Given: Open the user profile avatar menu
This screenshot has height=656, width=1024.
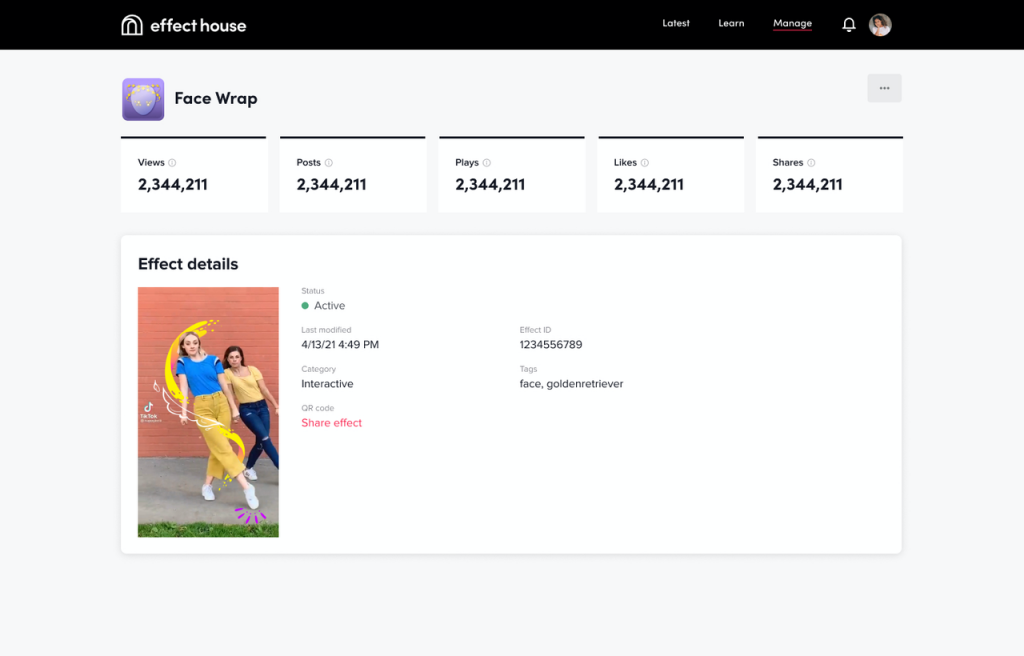Looking at the screenshot, I should (x=880, y=25).
